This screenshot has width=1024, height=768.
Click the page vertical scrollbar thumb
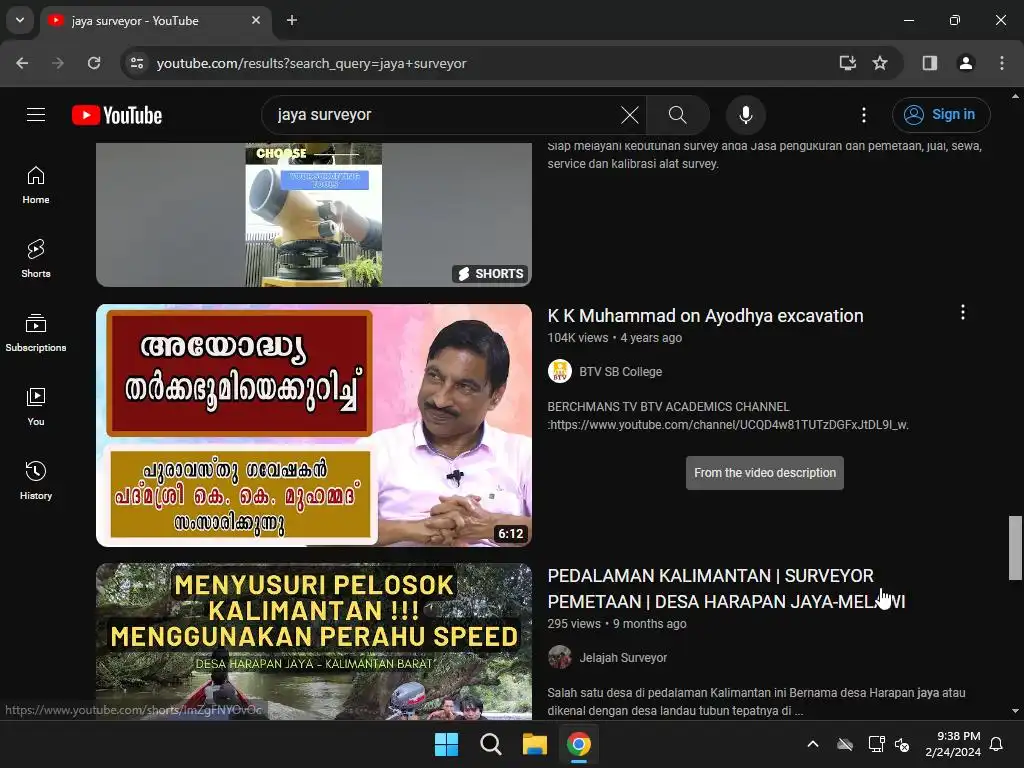(x=1015, y=547)
